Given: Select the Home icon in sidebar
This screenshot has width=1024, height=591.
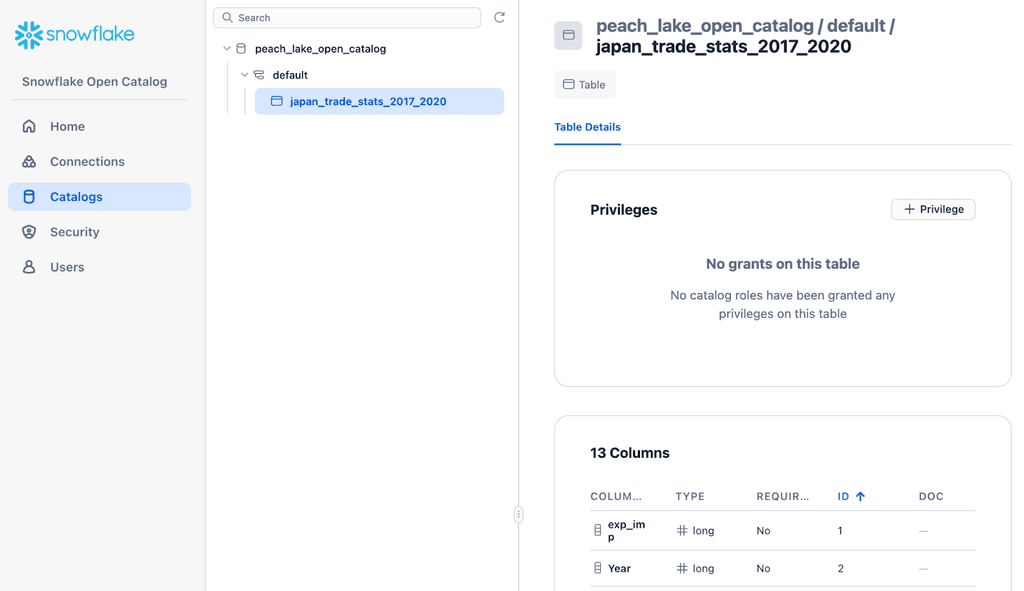Looking at the screenshot, I should (x=32, y=126).
